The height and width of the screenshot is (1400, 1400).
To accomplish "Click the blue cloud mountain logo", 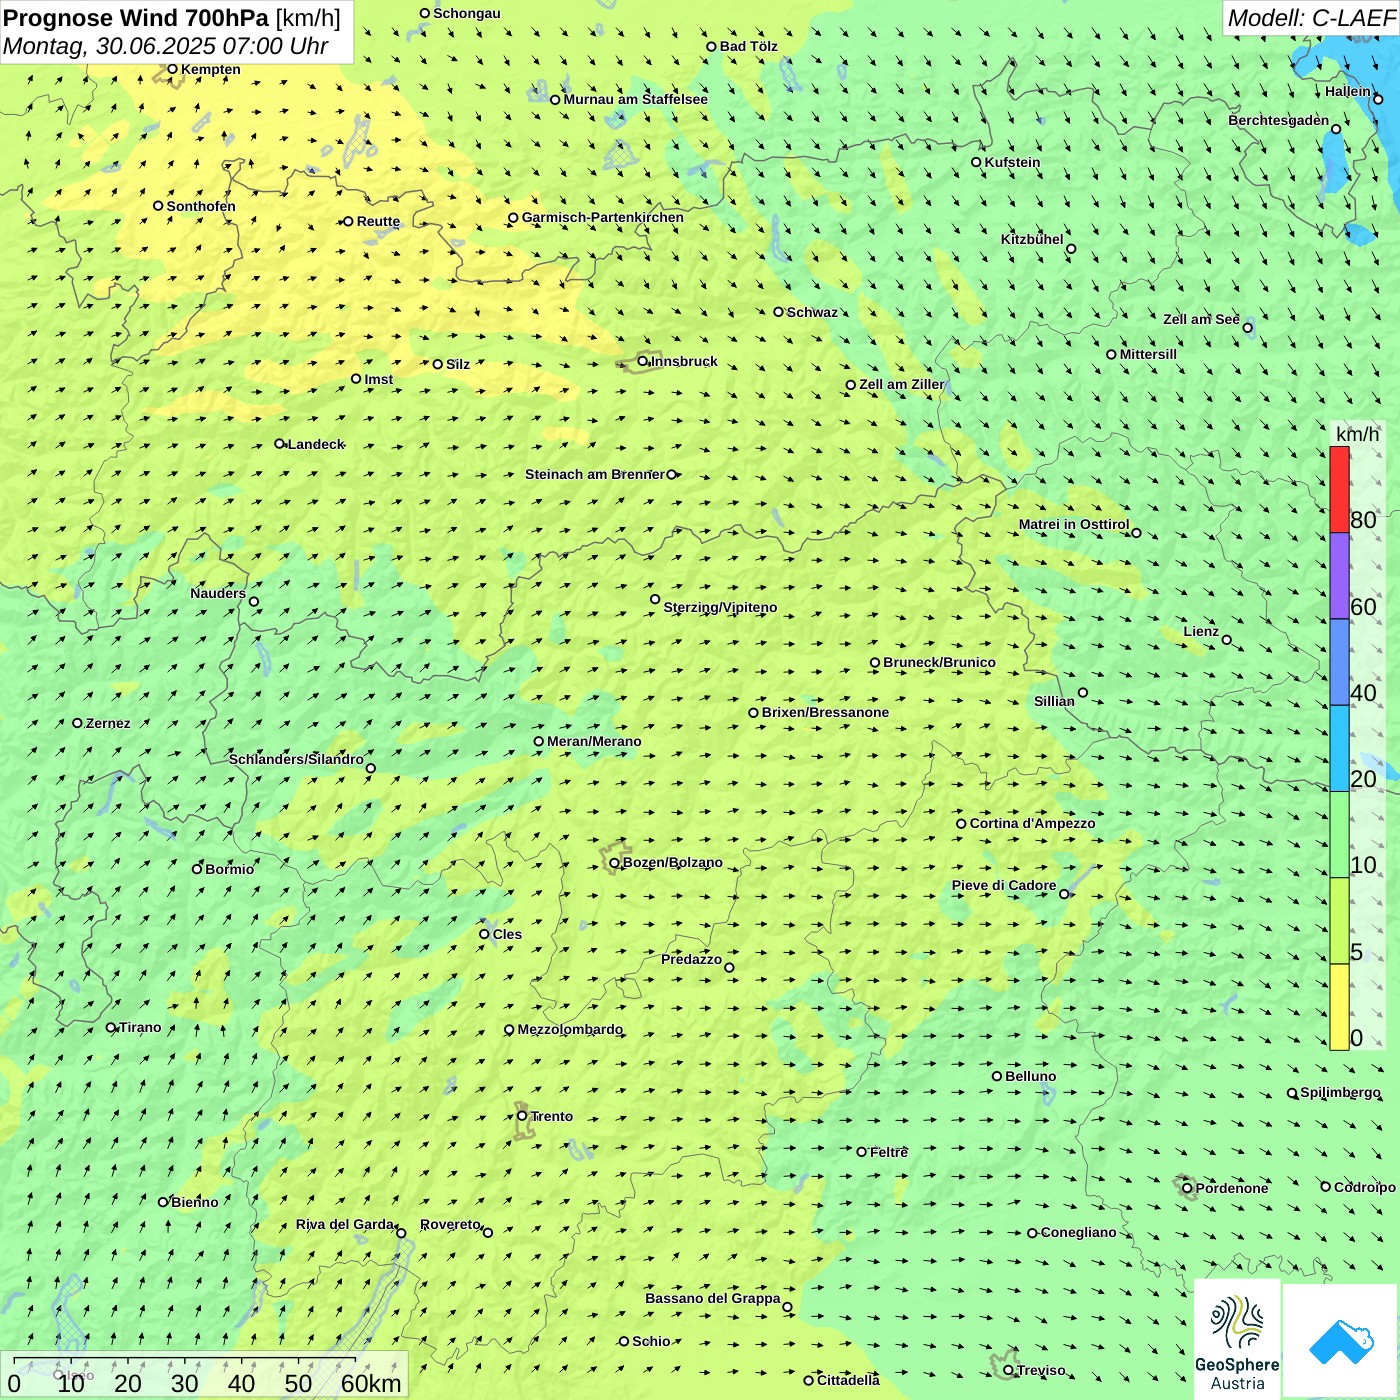I will pyautogui.click(x=1341, y=1341).
